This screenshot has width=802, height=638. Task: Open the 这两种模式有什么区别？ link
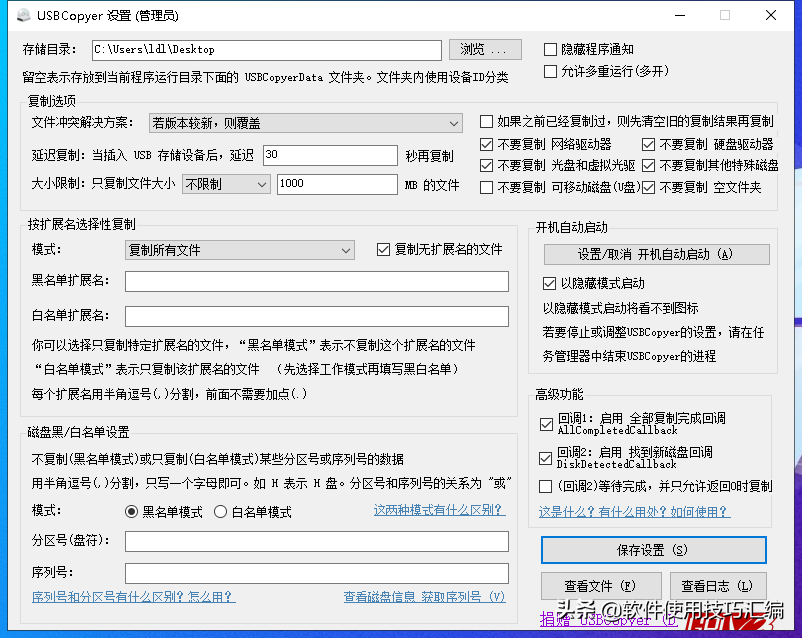tap(439, 510)
